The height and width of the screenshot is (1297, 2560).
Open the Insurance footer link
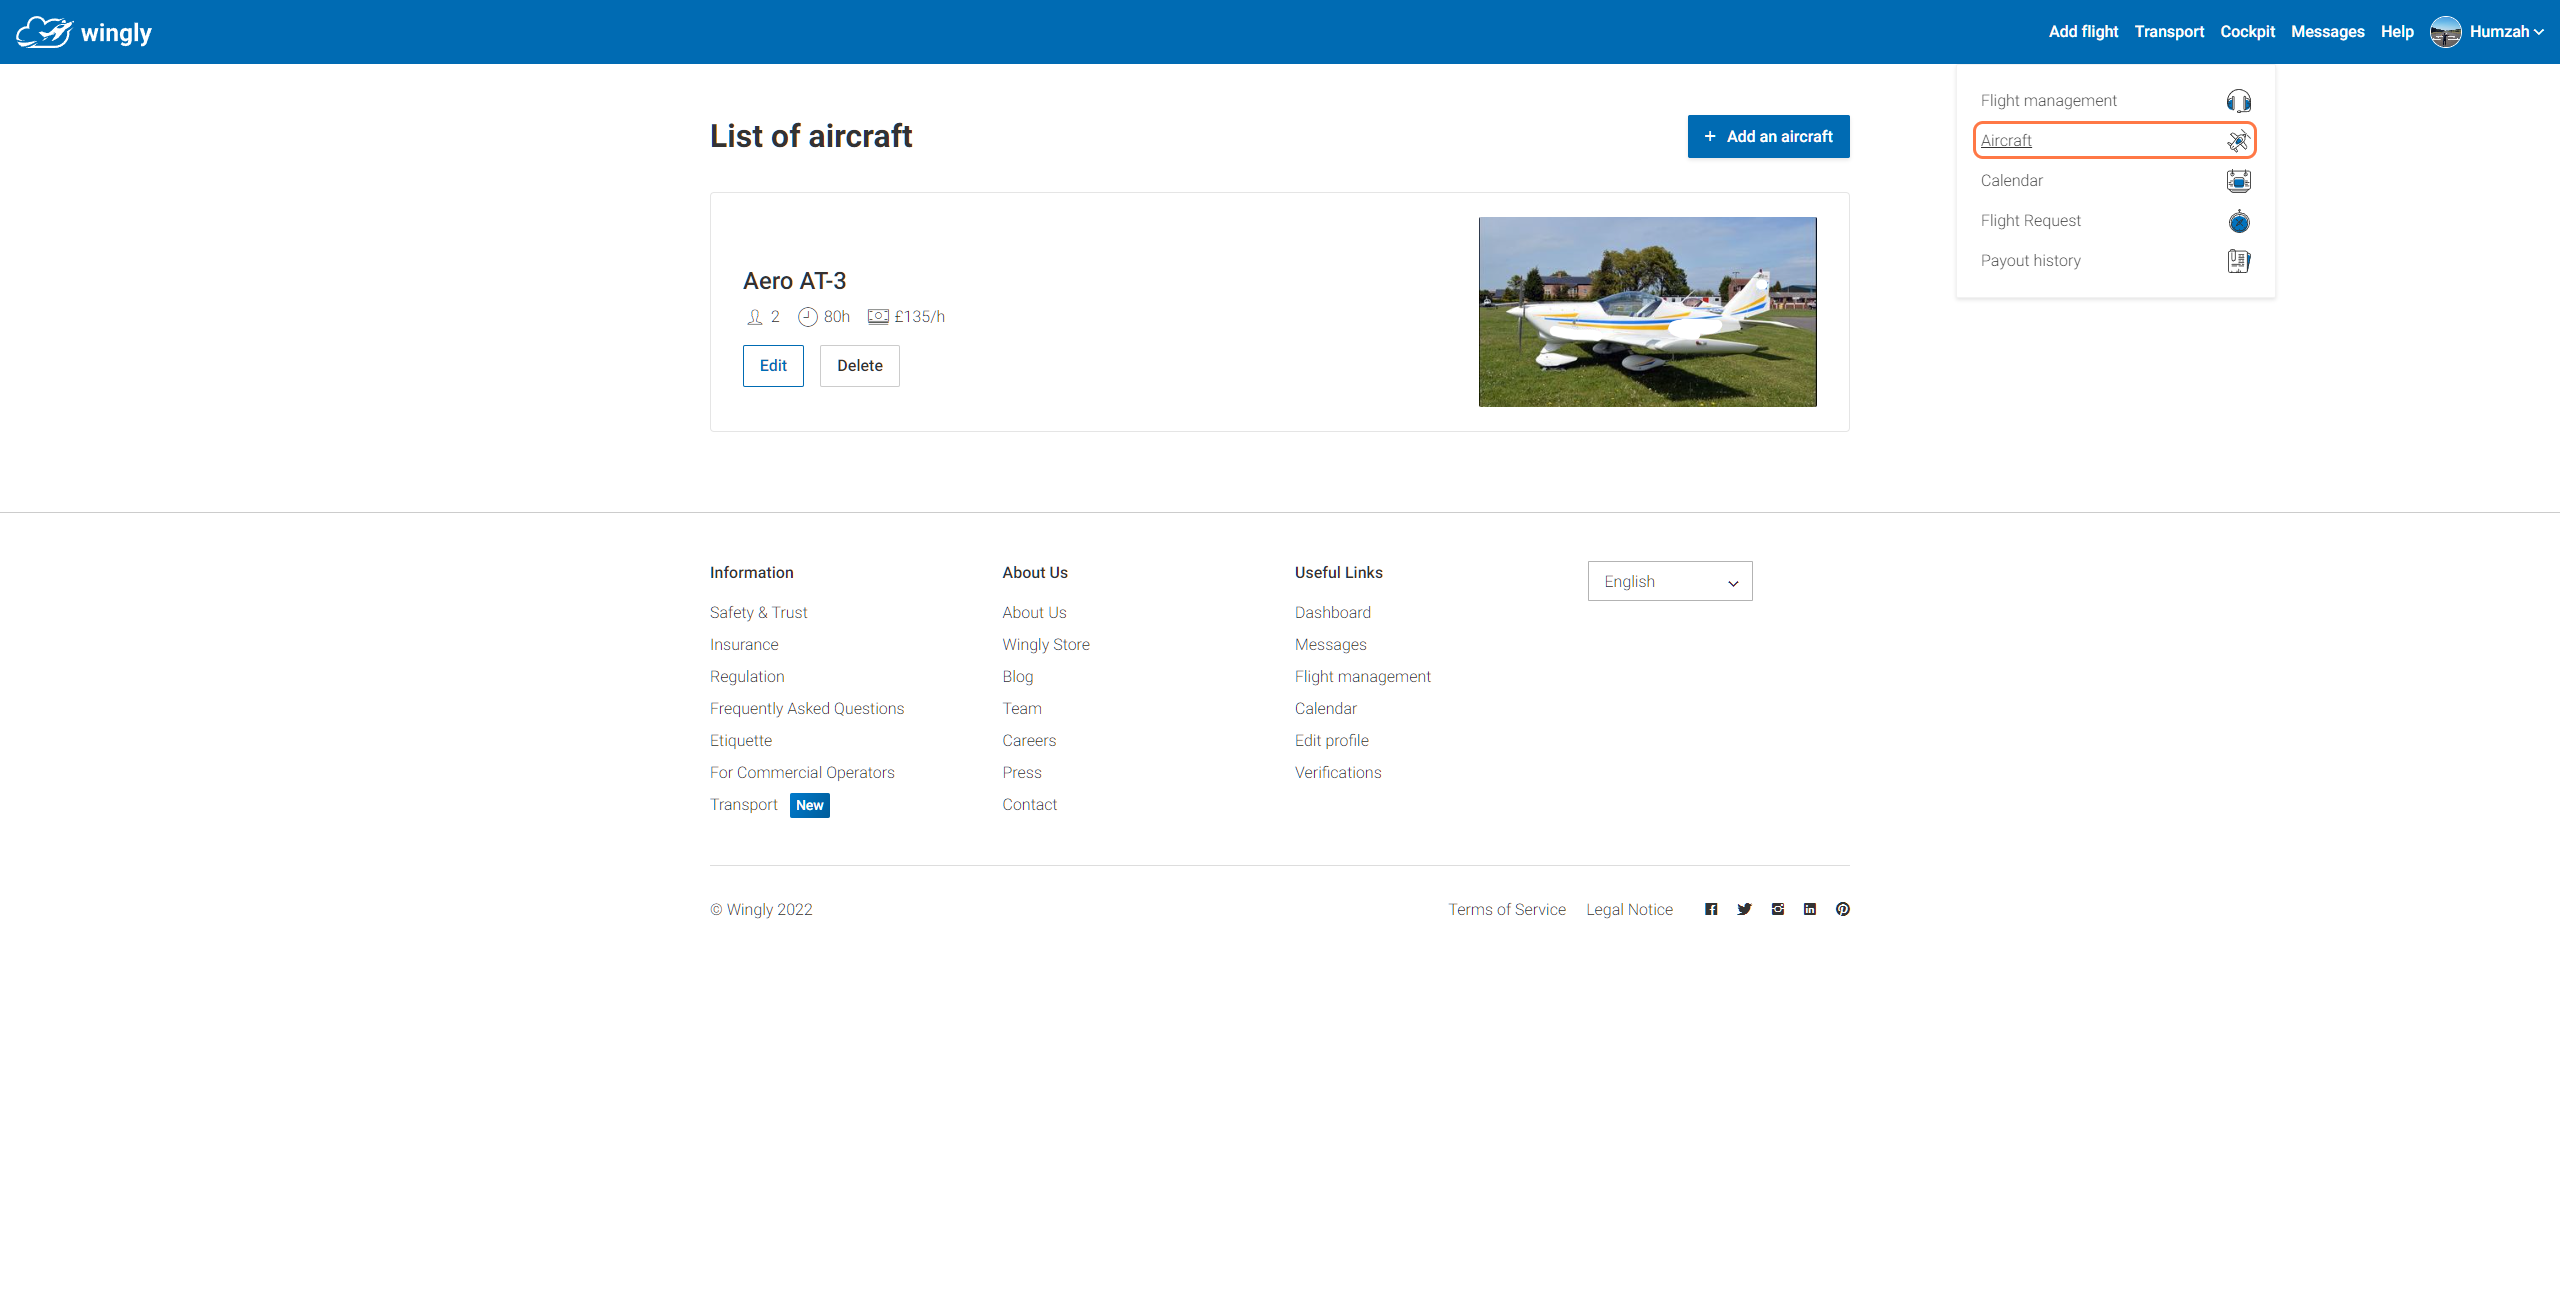tap(744, 645)
